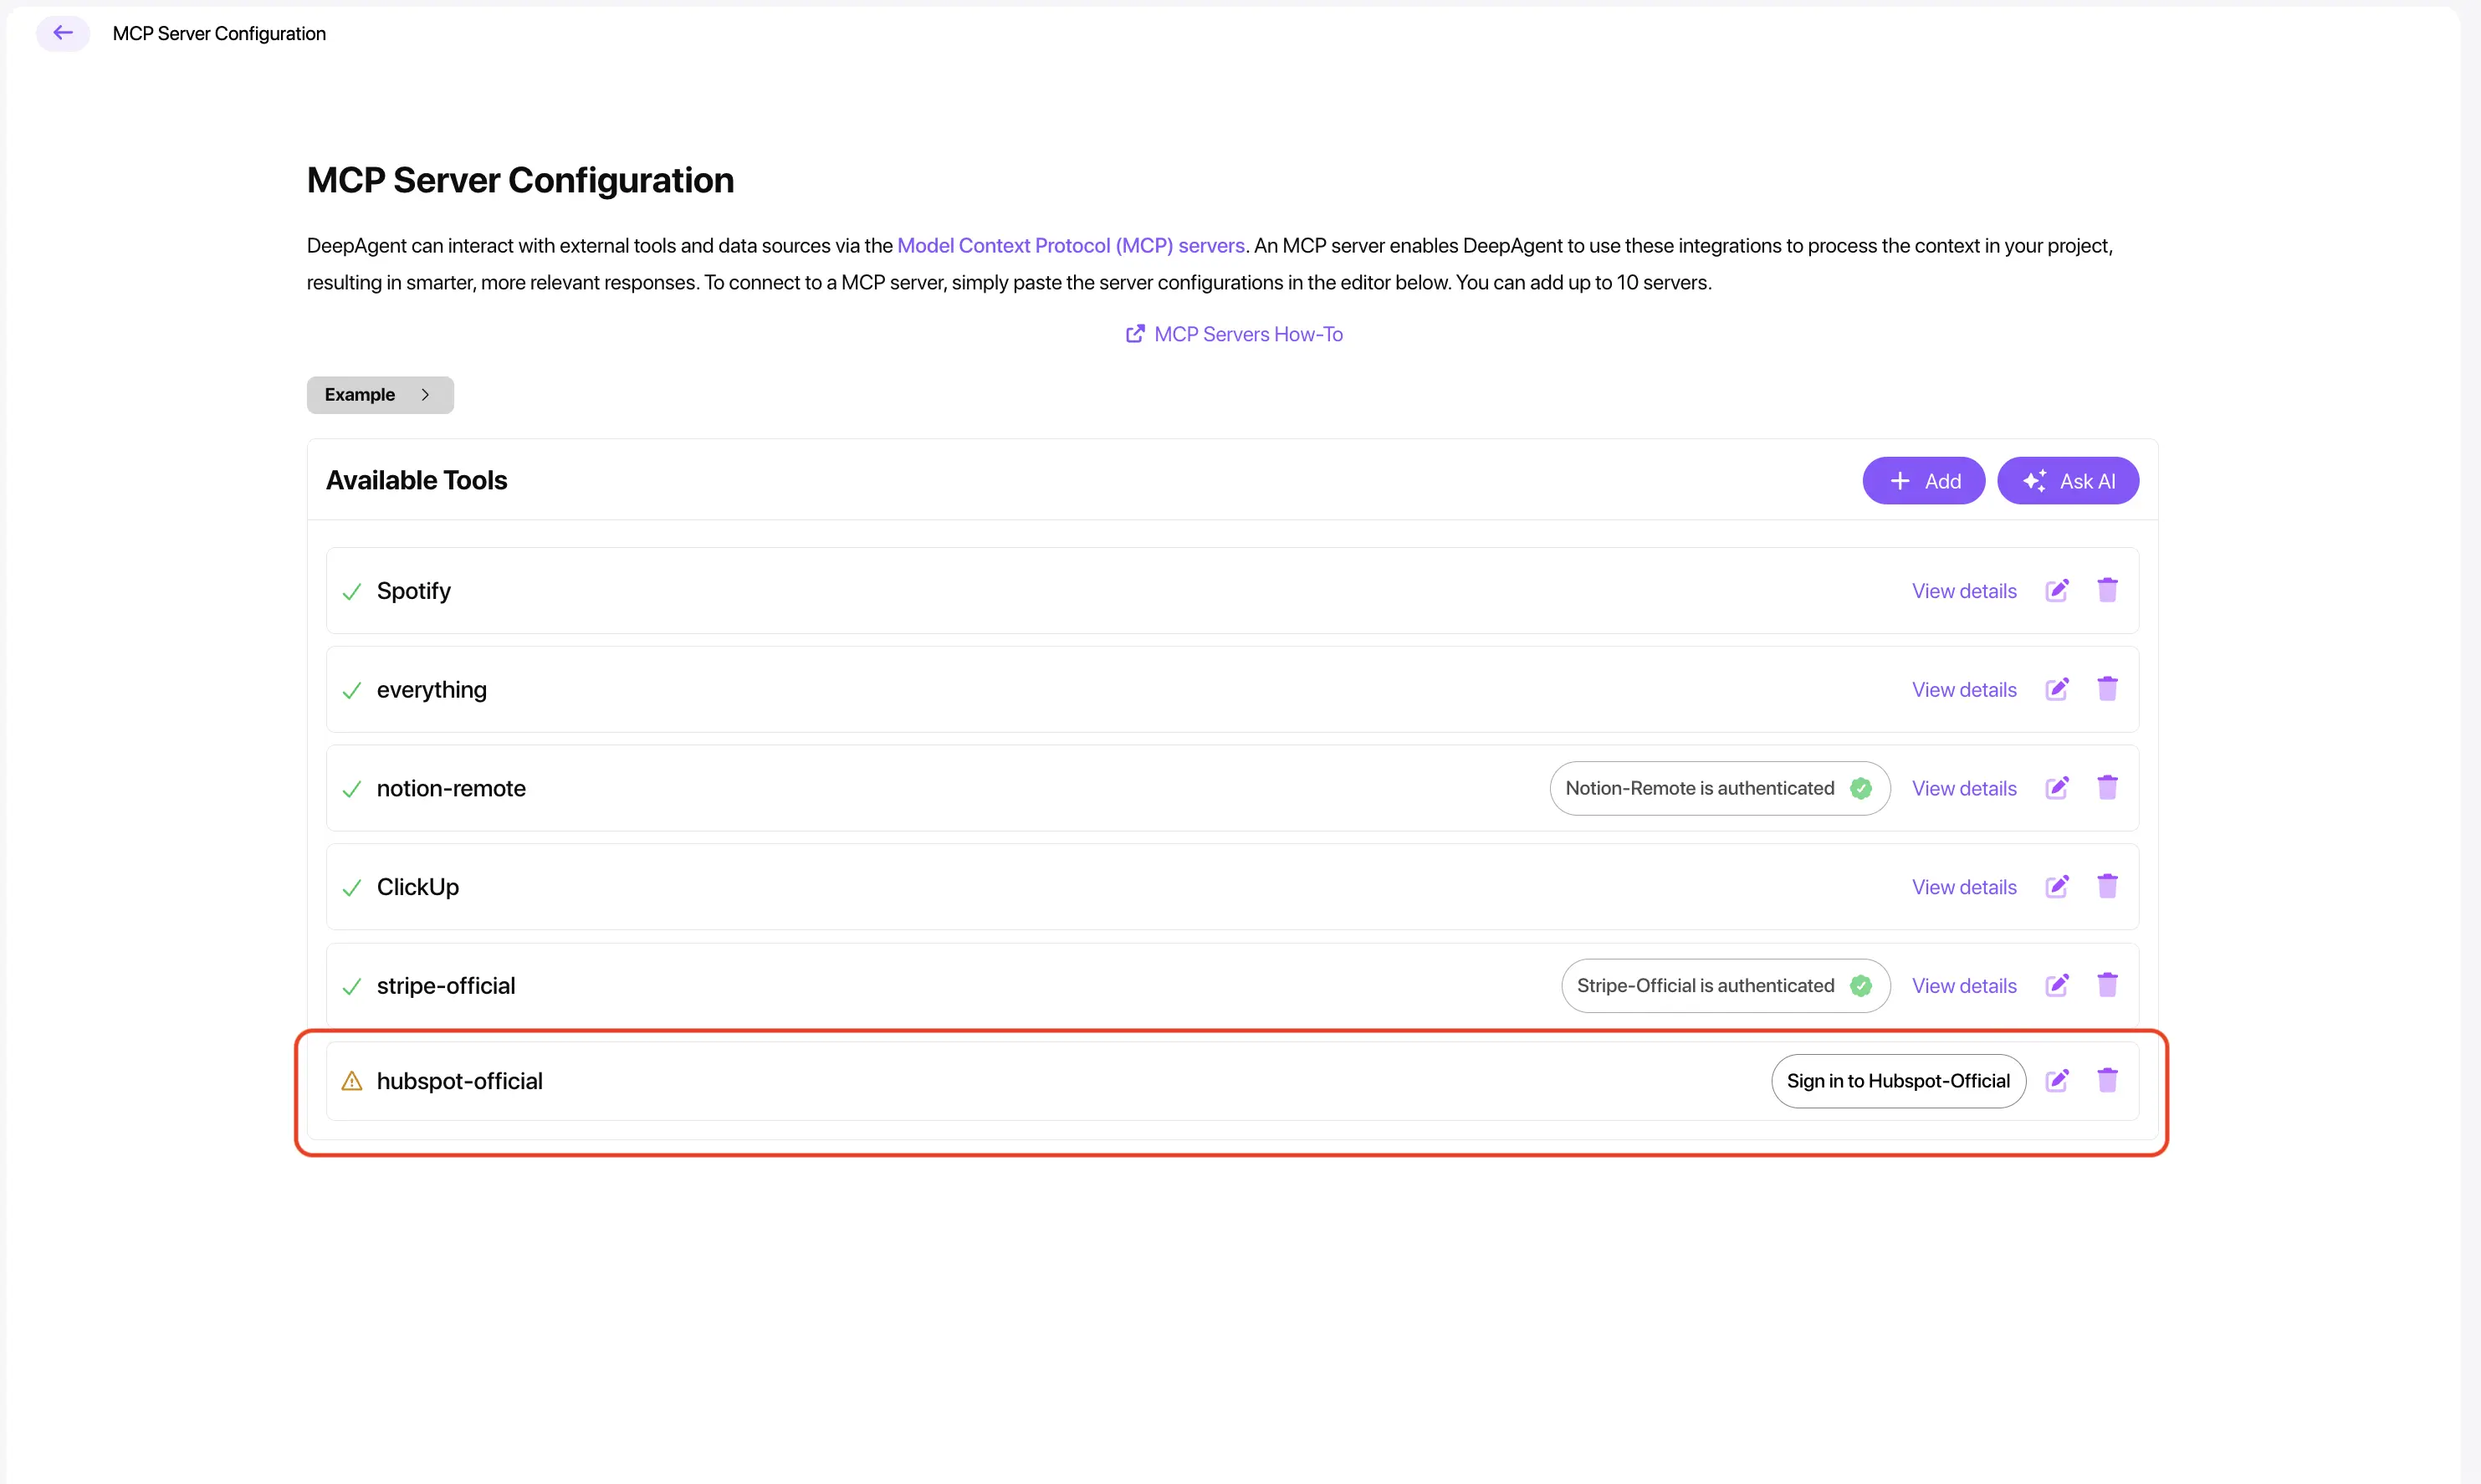Screen dimensions: 2481x1484
Task: Add a new MCP server
Action: click(1923, 481)
